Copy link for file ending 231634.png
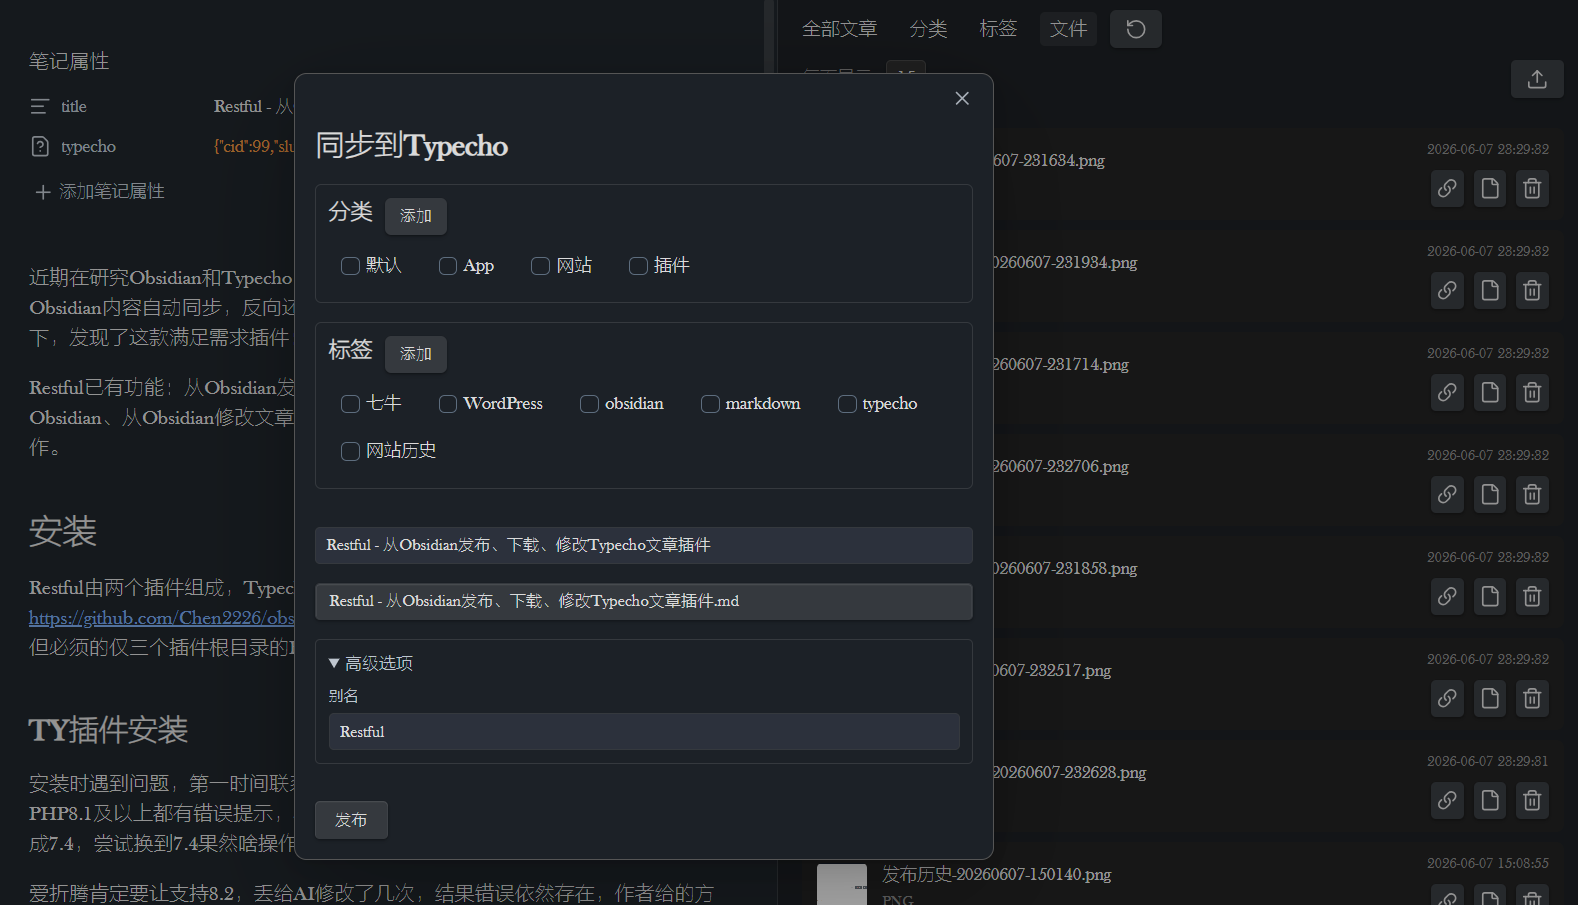The height and width of the screenshot is (905, 1578). (x=1447, y=188)
